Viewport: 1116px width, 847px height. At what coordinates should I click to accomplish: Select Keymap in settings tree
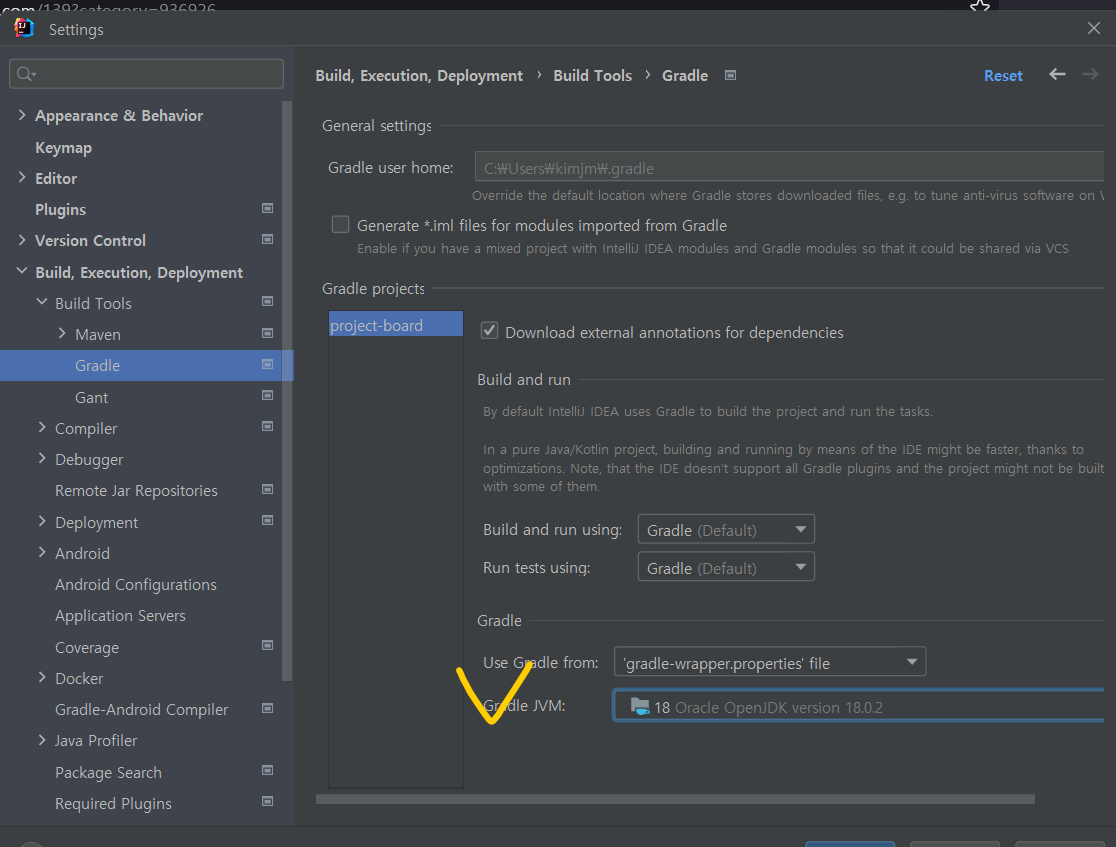(x=63, y=147)
